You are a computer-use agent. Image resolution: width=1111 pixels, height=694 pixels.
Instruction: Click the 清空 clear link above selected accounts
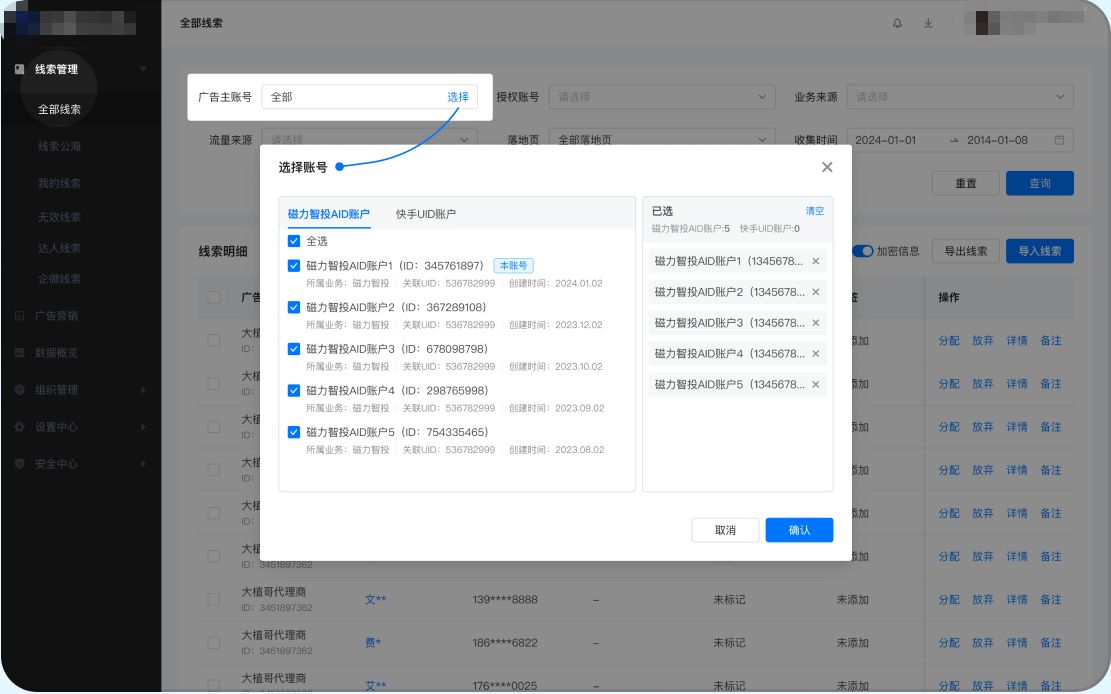pyautogui.click(x=814, y=211)
